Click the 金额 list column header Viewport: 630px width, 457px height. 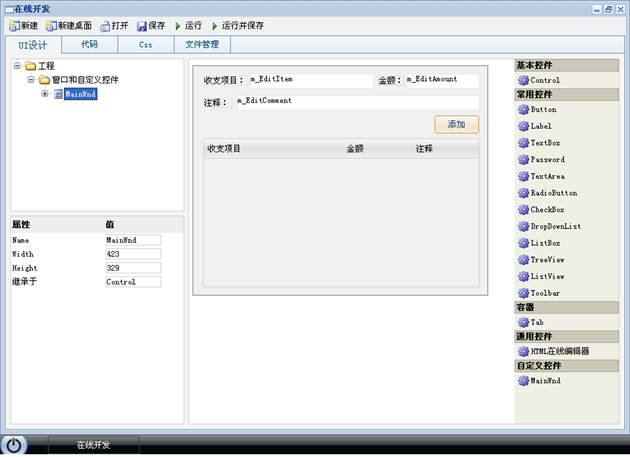coord(355,149)
